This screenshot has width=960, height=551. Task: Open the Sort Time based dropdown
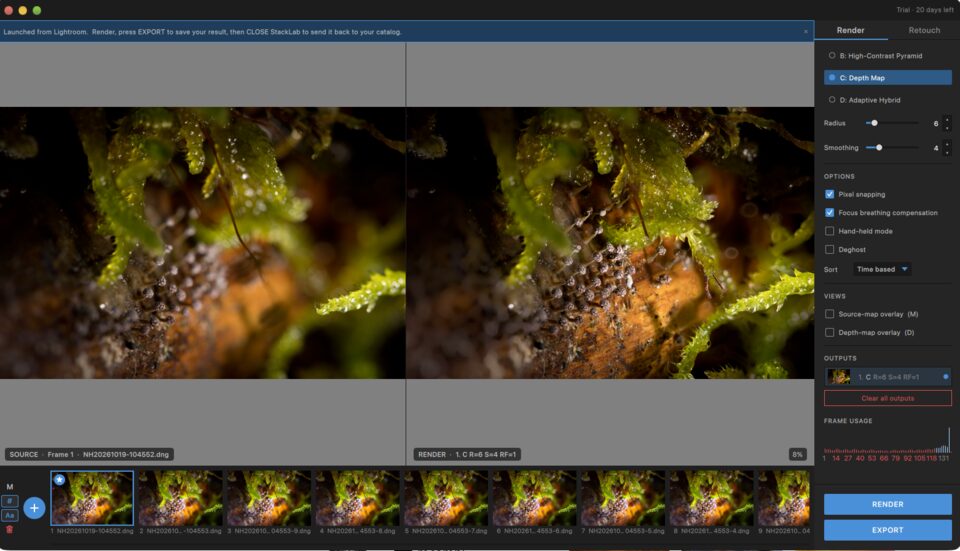pyautogui.click(x=882, y=269)
